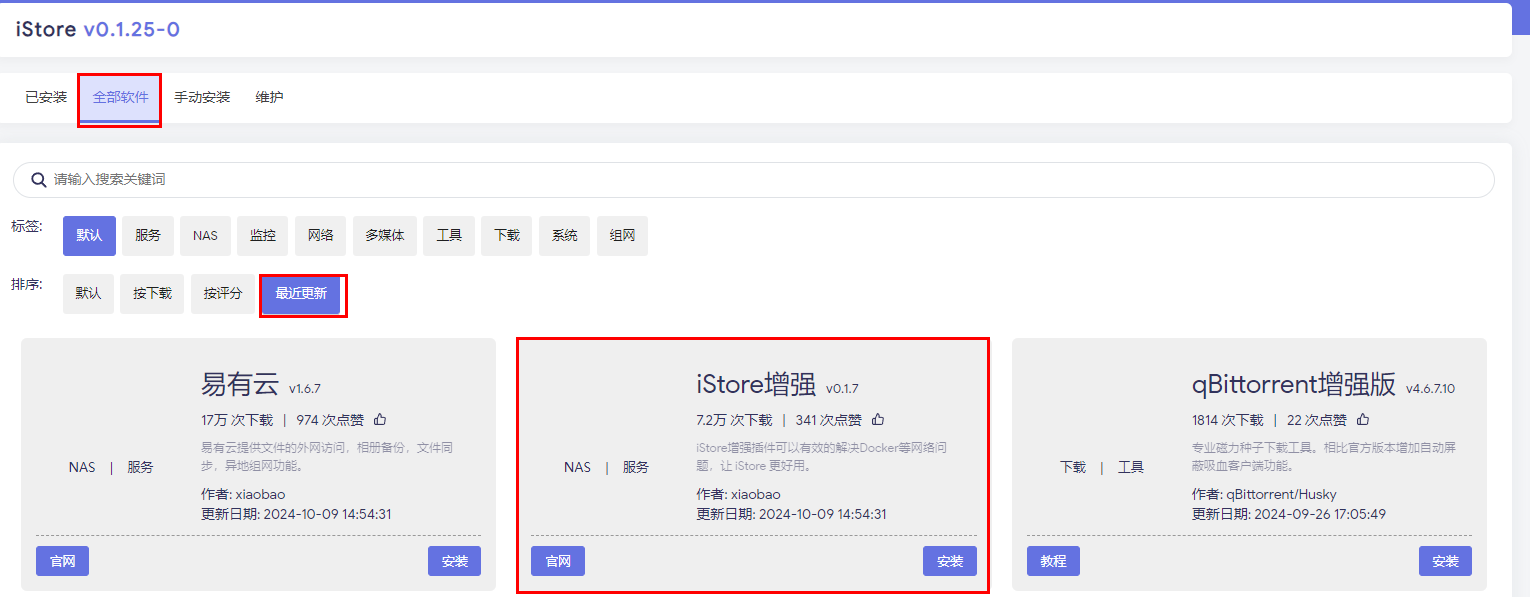Click 服务 category on 易有云 card
This screenshot has height=597, width=1530.
tap(140, 467)
